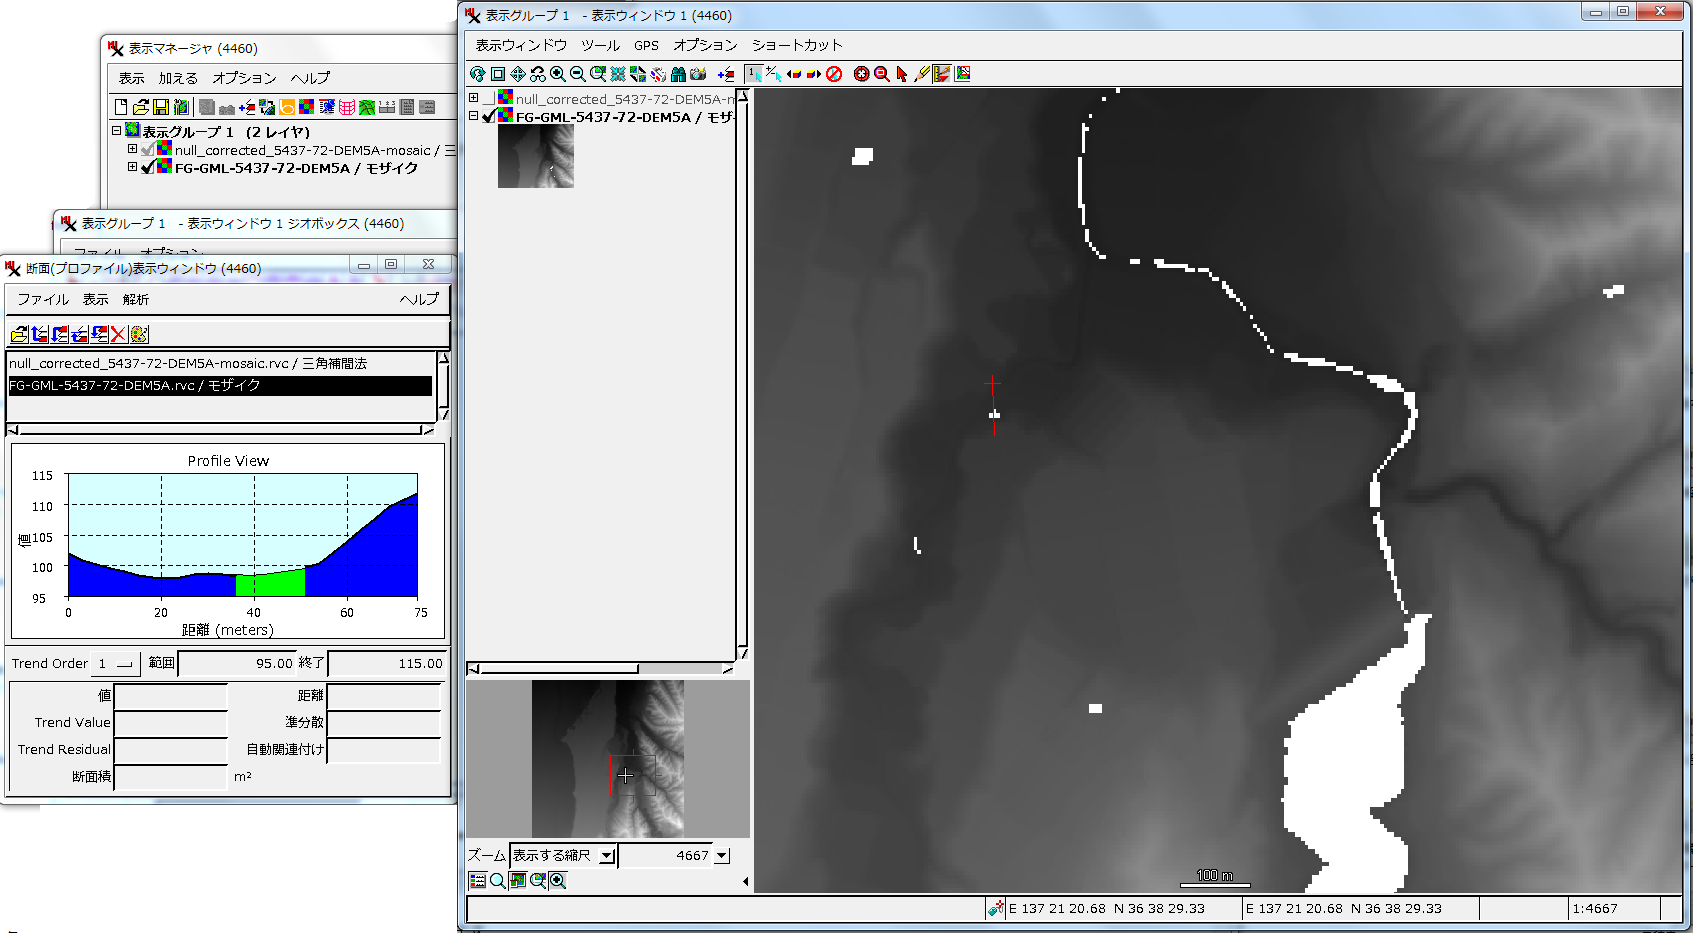Click the Trend Order stepper button
This screenshot has width=1693, height=933.
(x=124, y=664)
